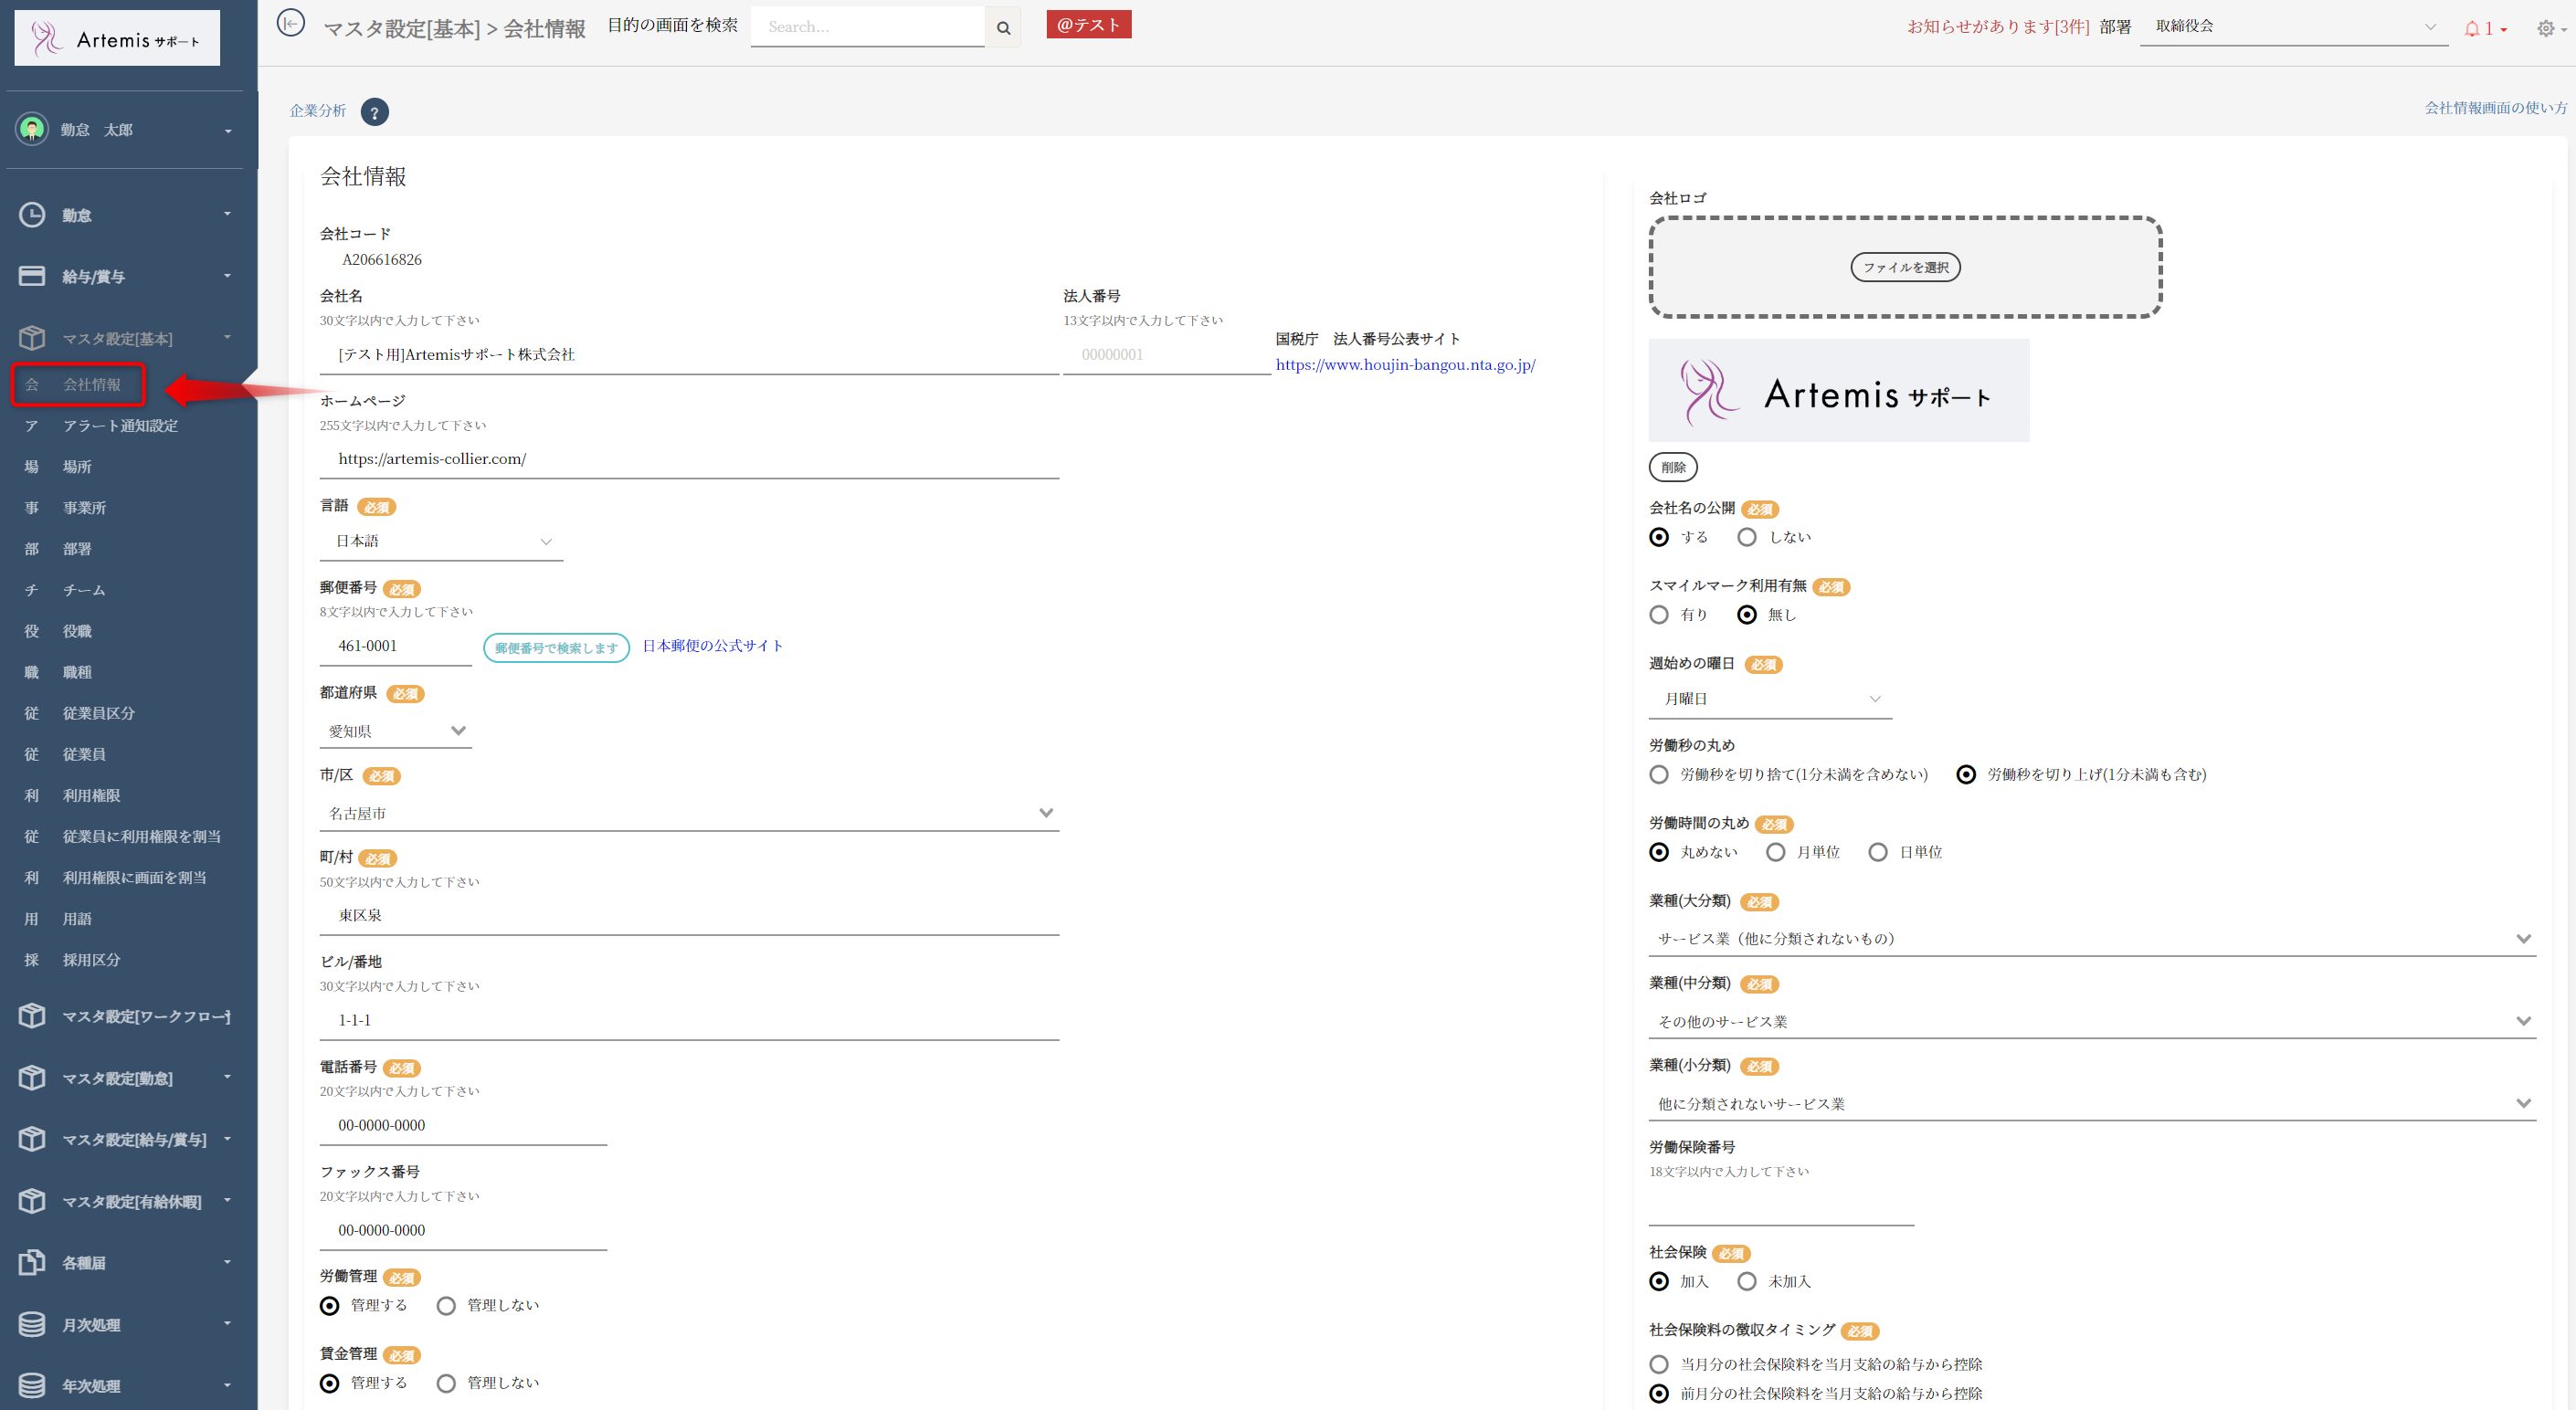Viewport: 2576px width, 1410px height.
Task: Open the 言語 dropdown showing 日本語
Action: click(441, 541)
